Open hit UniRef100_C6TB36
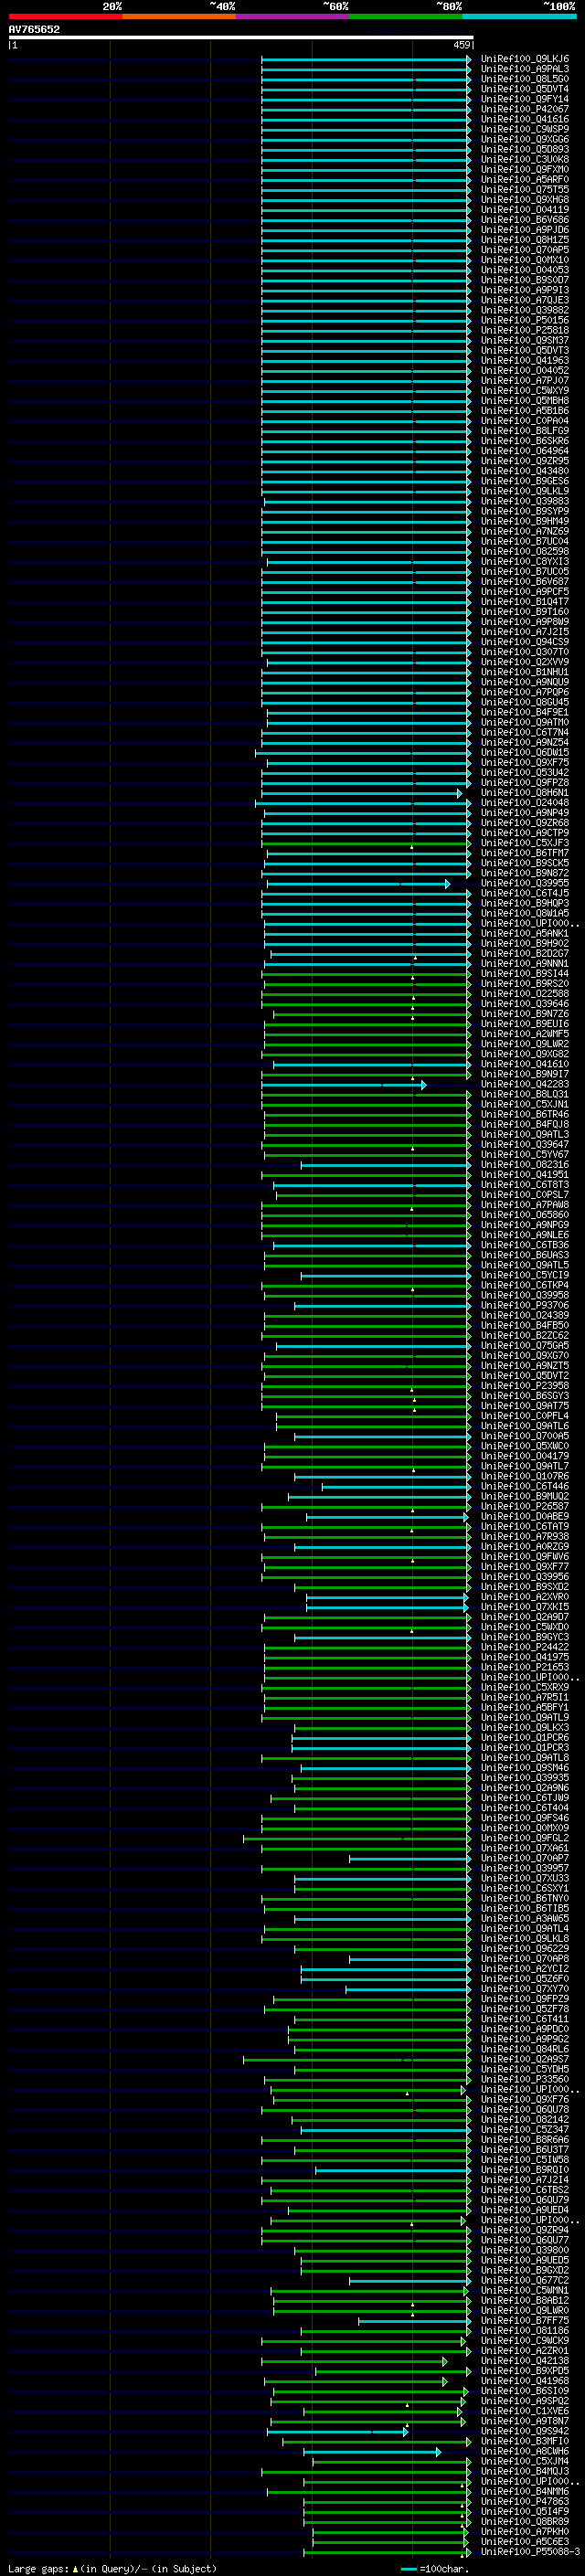 [525, 1245]
